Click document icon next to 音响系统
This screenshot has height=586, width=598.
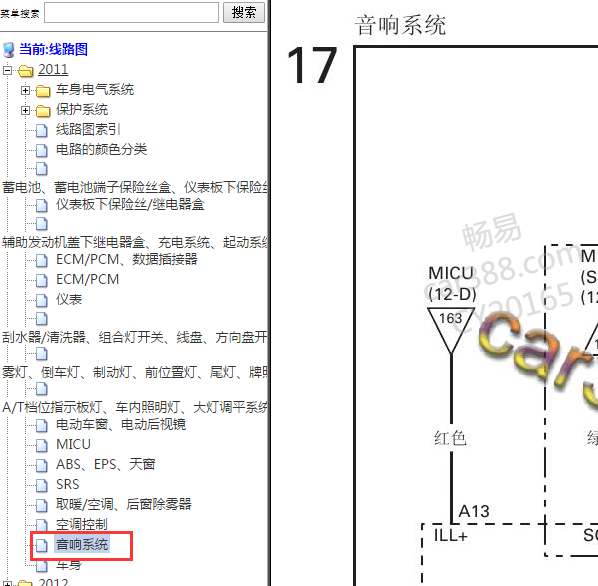42,545
